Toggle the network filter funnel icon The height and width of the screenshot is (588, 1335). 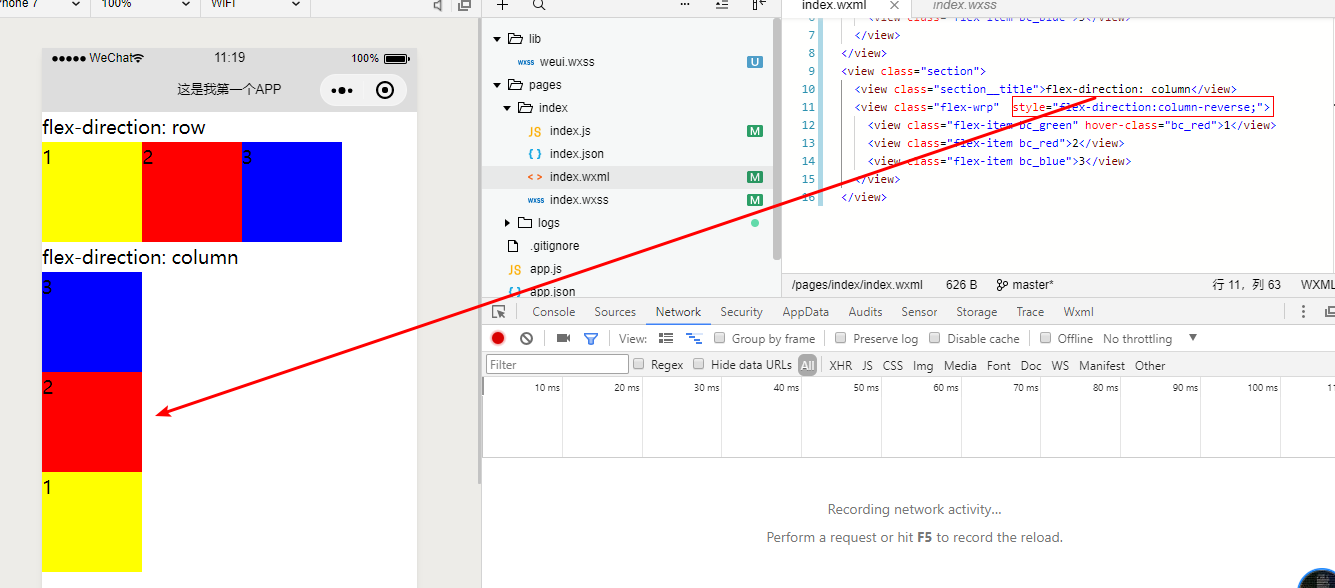591,339
